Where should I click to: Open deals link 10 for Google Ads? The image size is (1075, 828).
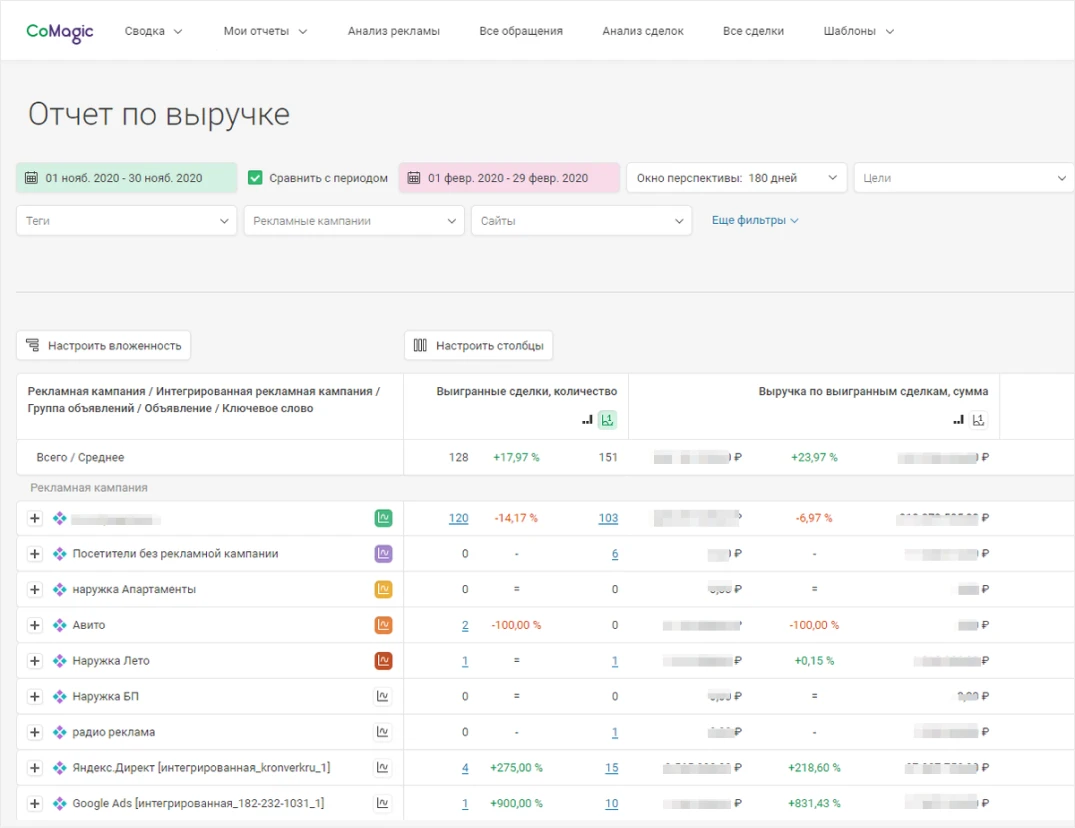(612, 803)
